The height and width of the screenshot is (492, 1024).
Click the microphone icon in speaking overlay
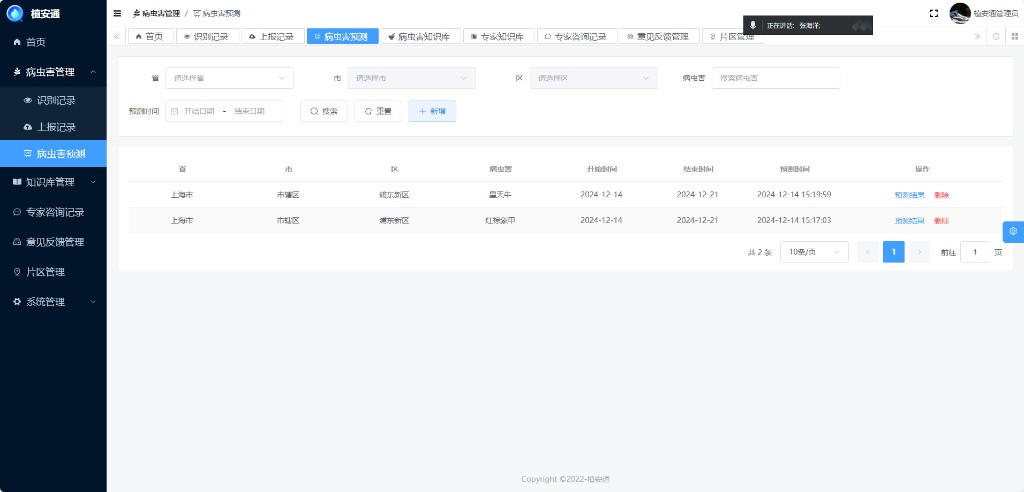click(x=752, y=25)
